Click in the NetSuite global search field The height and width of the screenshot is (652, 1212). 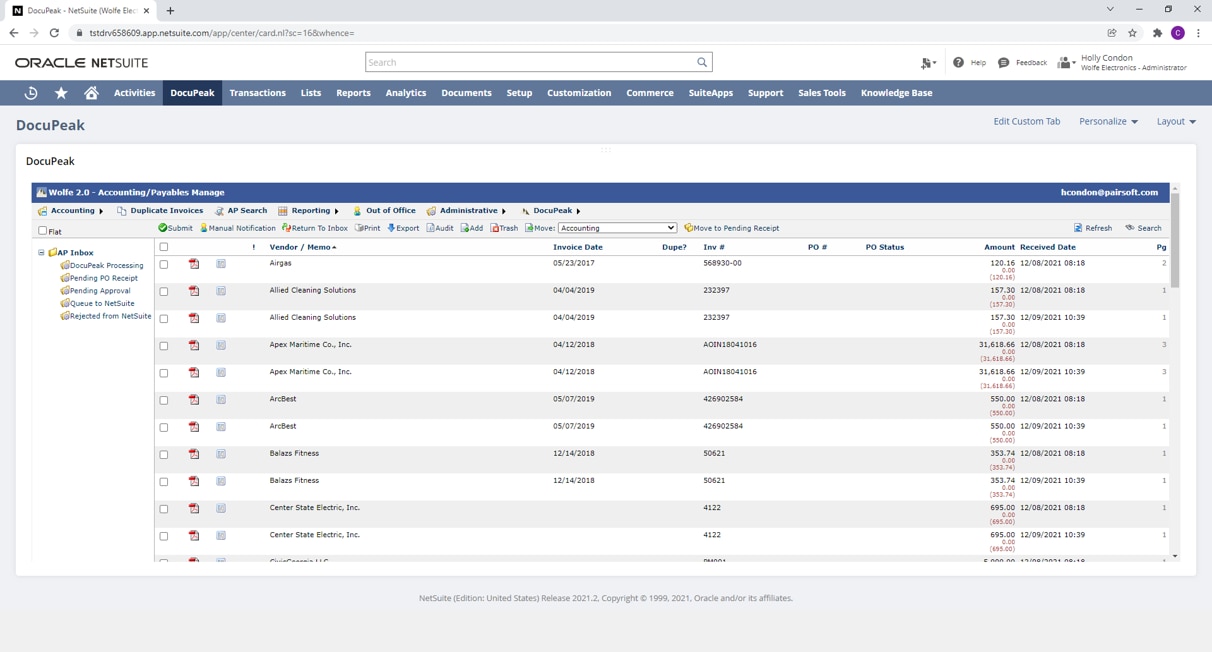(530, 62)
